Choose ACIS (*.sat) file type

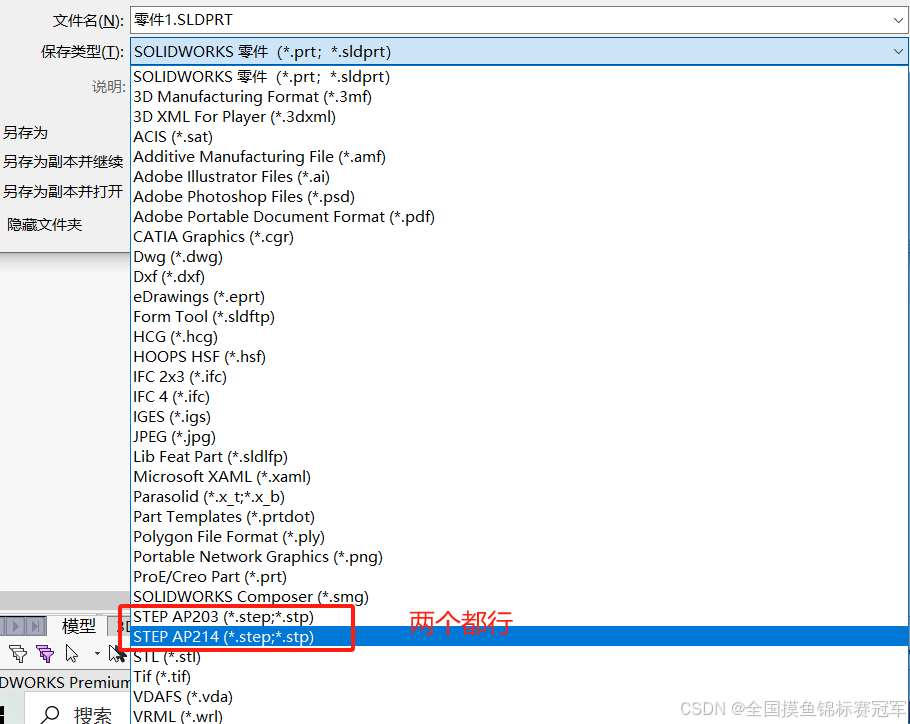click(519, 137)
